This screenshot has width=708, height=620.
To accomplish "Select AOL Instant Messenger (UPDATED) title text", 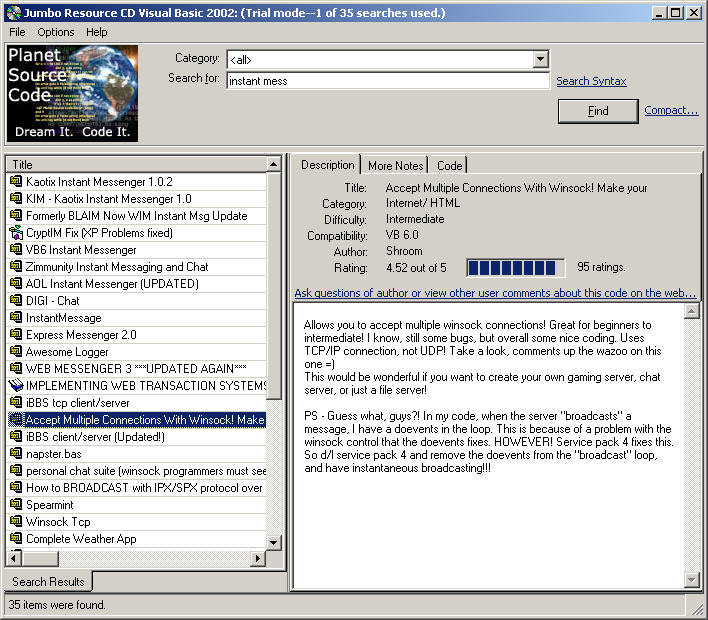I will [112, 284].
